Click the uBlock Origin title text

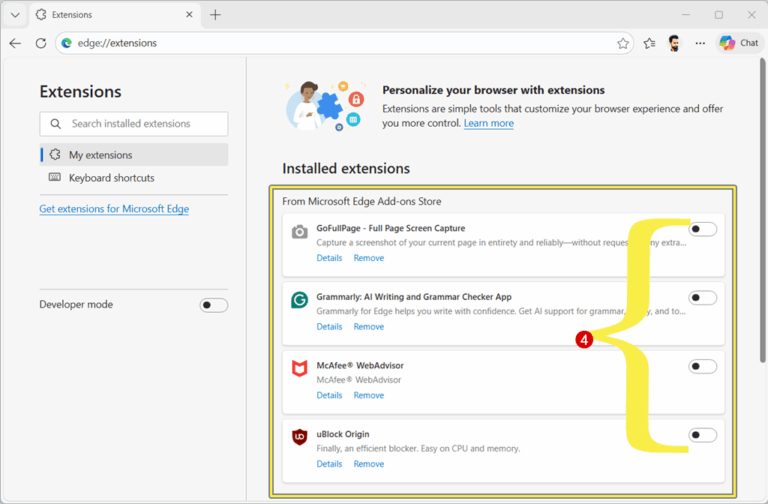tap(343, 434)
